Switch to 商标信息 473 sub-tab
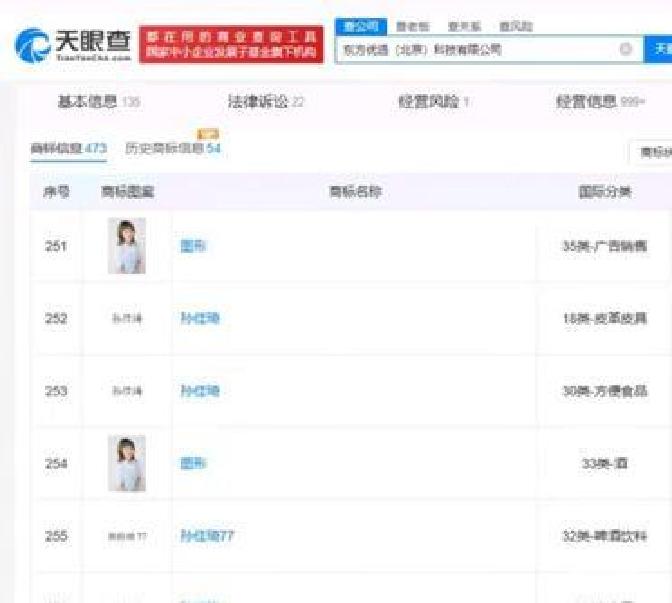Screen dimensions: 672x603 coord(69,148)
